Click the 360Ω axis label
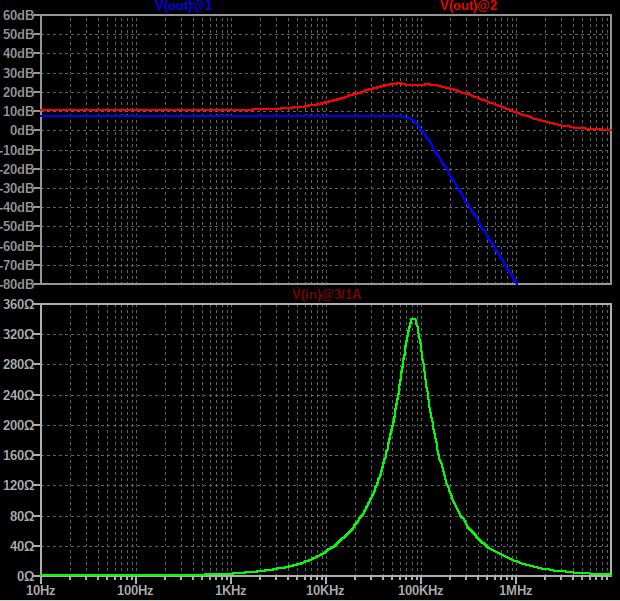This screenshot has height=601, width=620. 18,304
